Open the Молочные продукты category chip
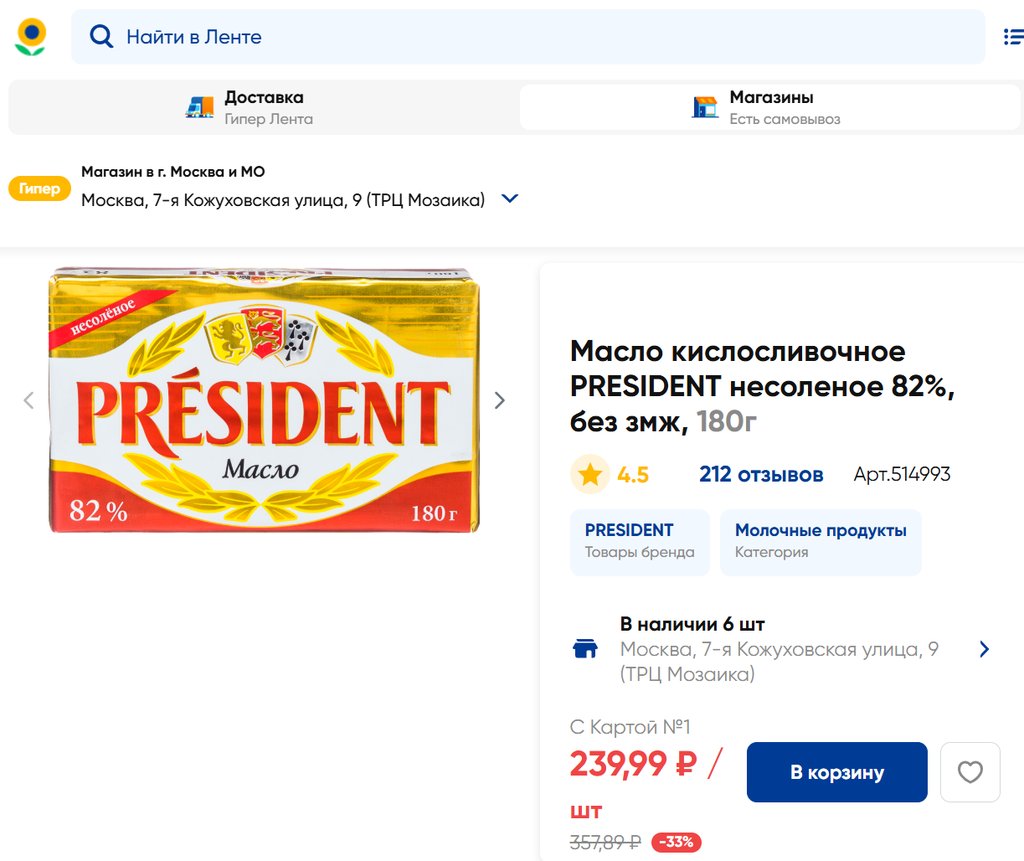The image size is (1024, 861). pyautogui.click(x=820, y=541)
